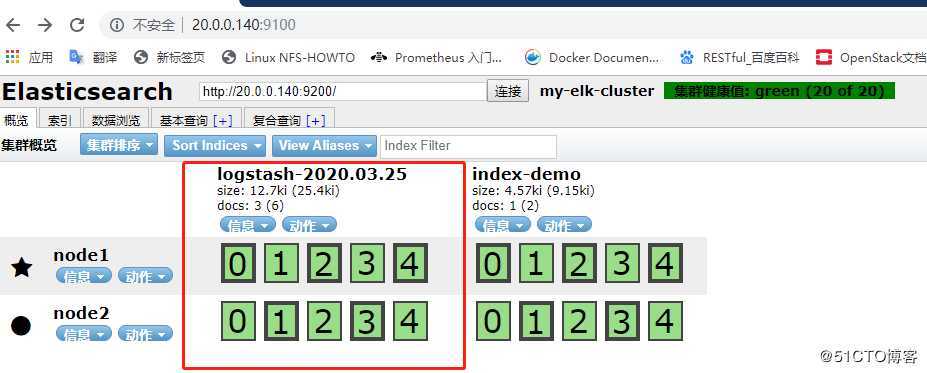The height and width of the screenshot is (373, 927).
Task: Select index-demo shard 2 on node2
Action: click(x=579, y=321)
